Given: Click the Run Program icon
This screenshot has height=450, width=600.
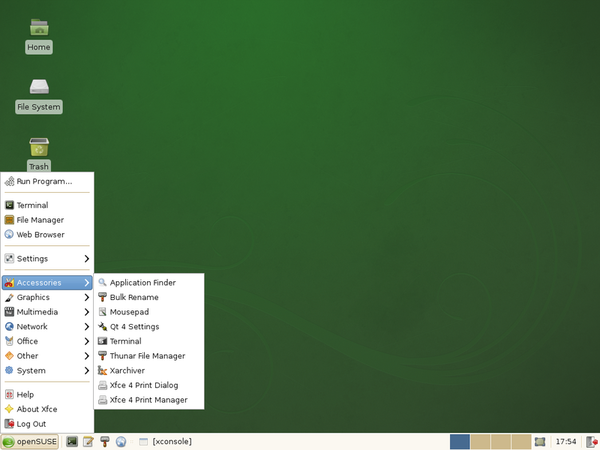Looking at the screenshot, I should [x=9, y=181].
